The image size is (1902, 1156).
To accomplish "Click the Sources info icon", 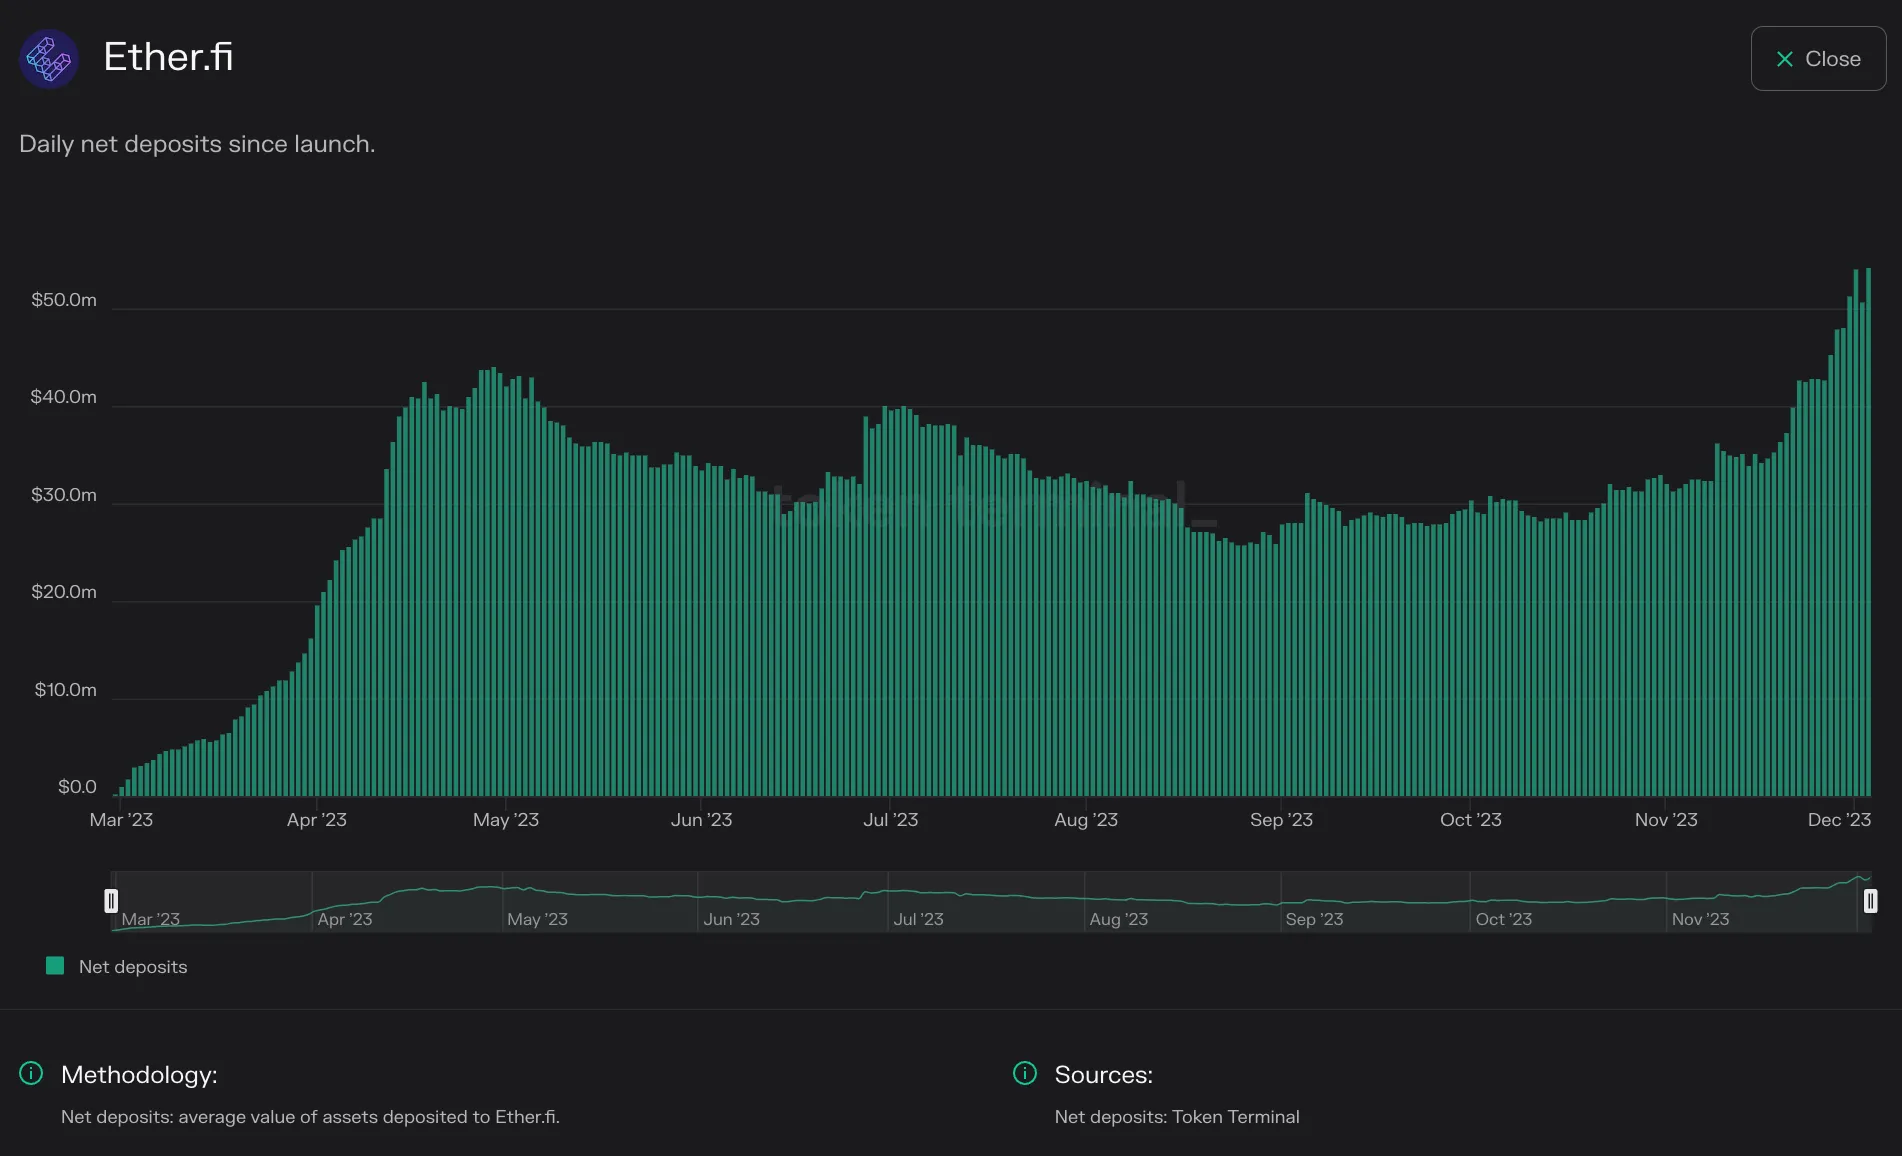I will click(1025, 1074).
